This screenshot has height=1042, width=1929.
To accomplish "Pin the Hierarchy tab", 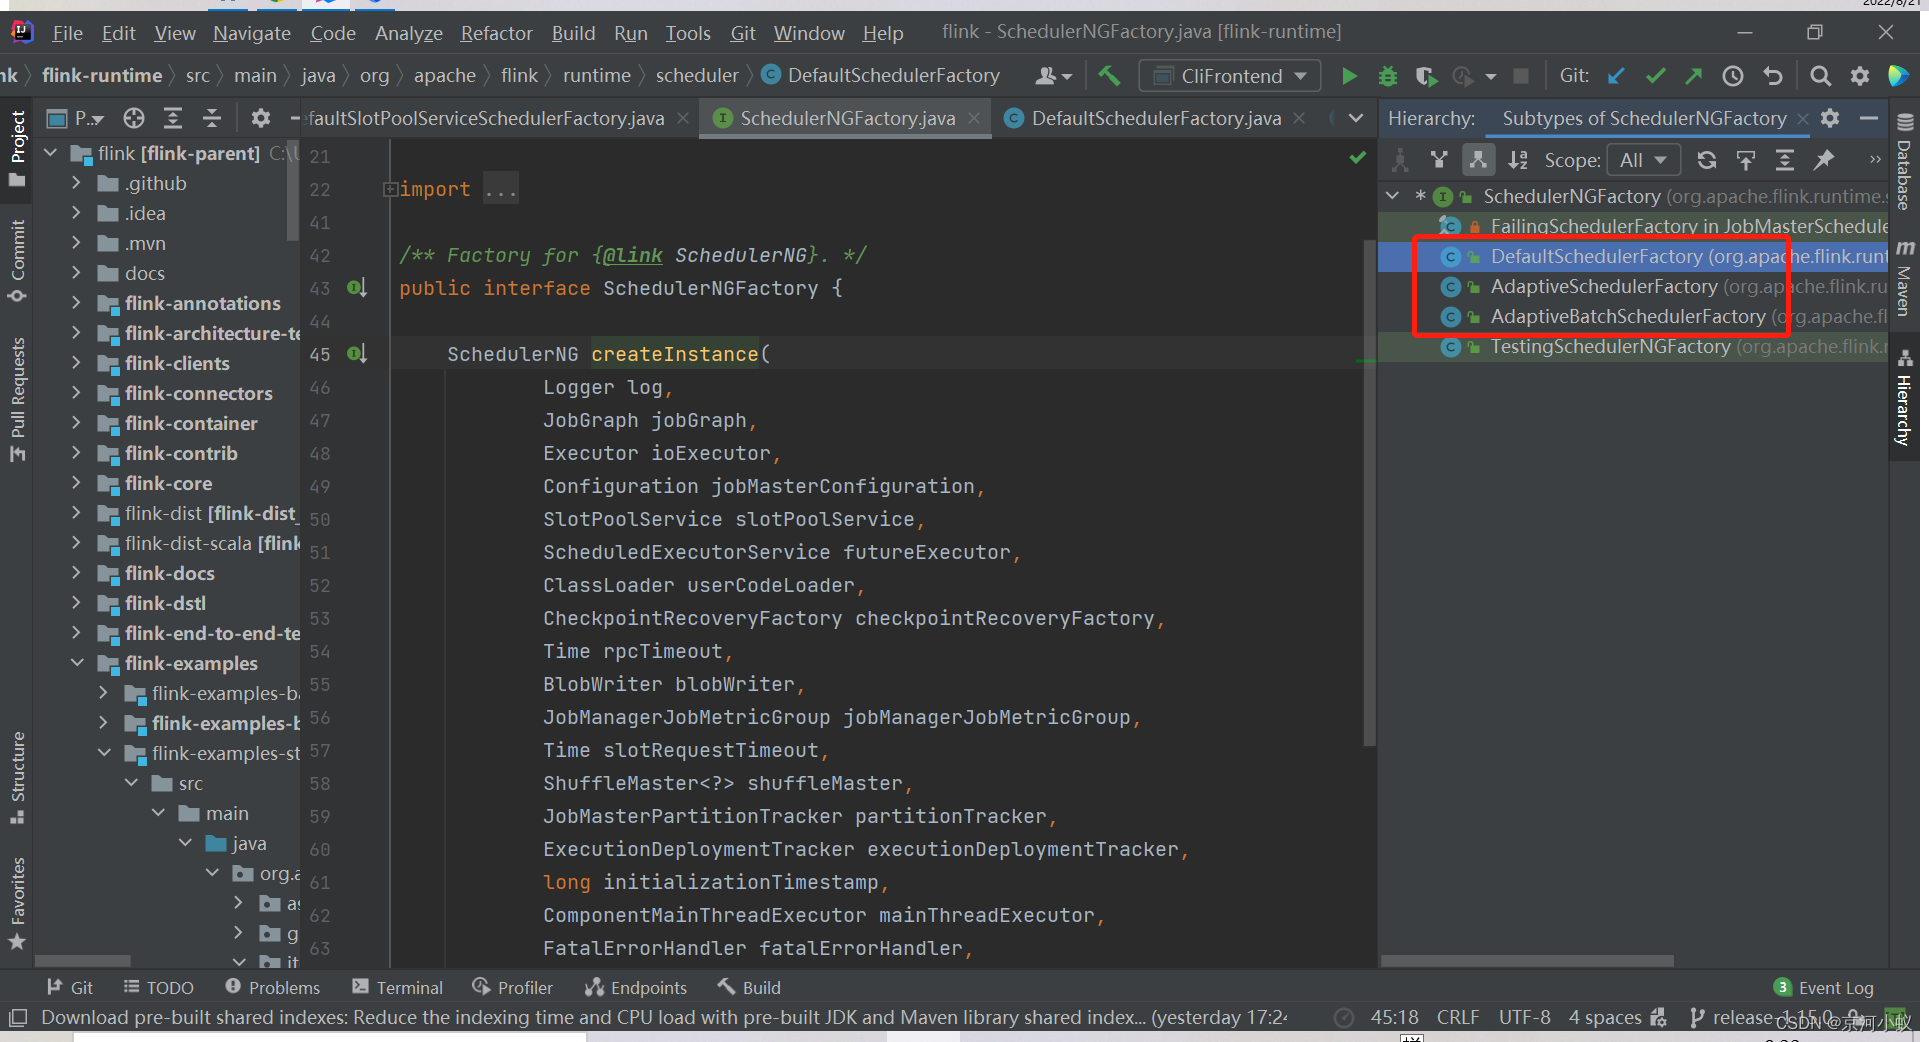I will coord(1824,160).
